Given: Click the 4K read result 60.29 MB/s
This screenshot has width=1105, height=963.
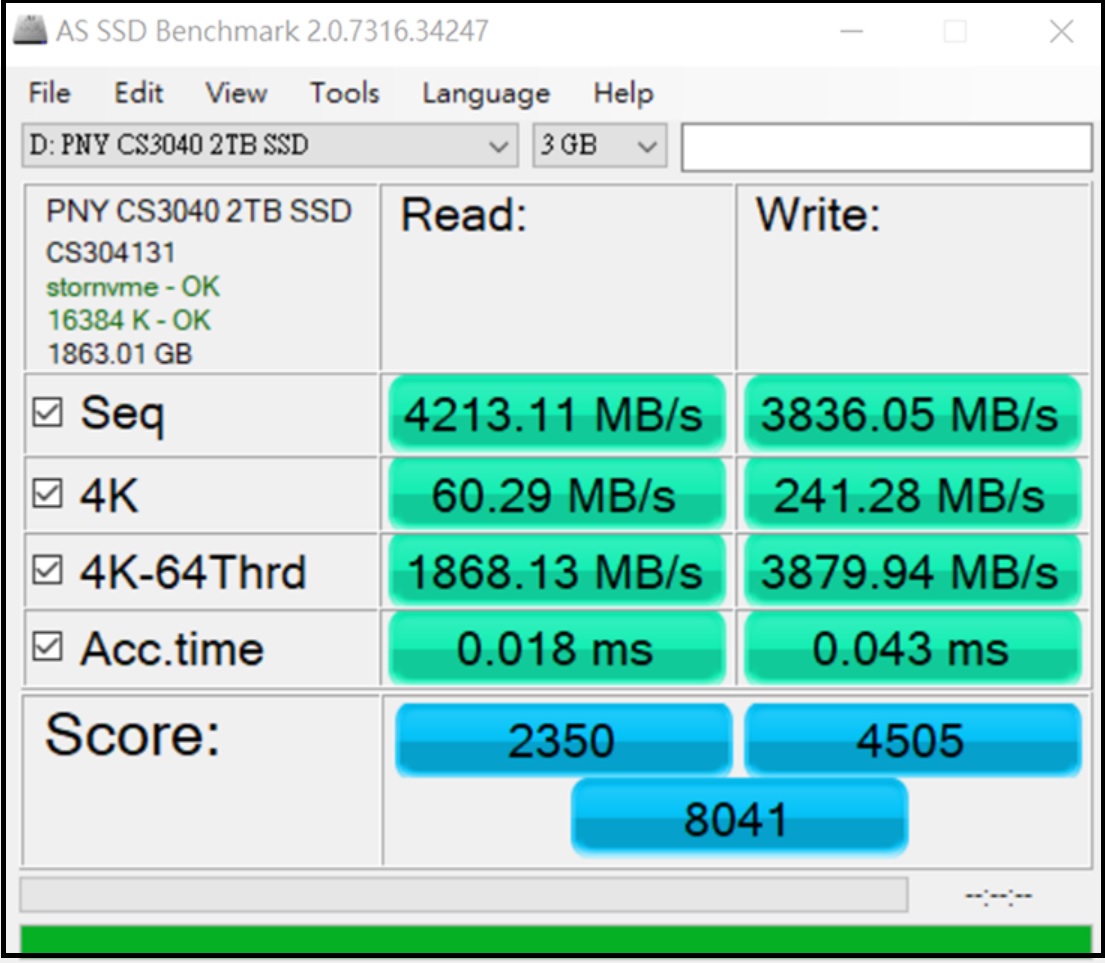Looking at the screenshot, I should click(557, 495).
